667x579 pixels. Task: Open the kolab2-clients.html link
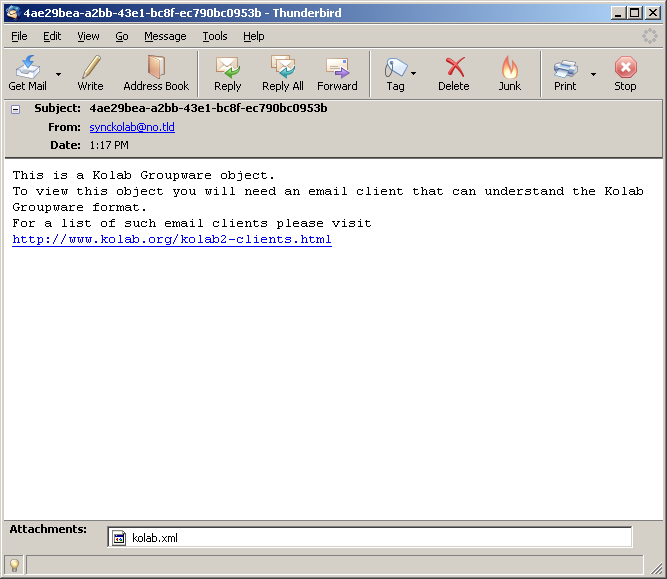tap(172, 240)
